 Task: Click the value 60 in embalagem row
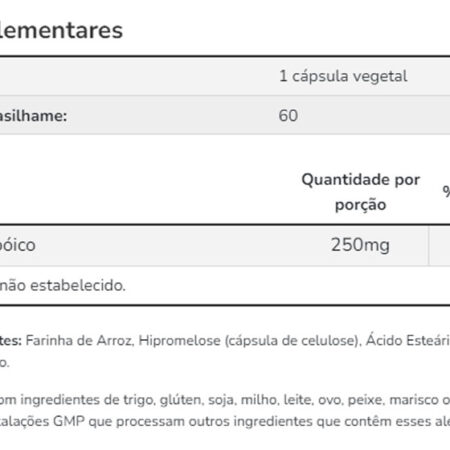[x=288, y=116]
